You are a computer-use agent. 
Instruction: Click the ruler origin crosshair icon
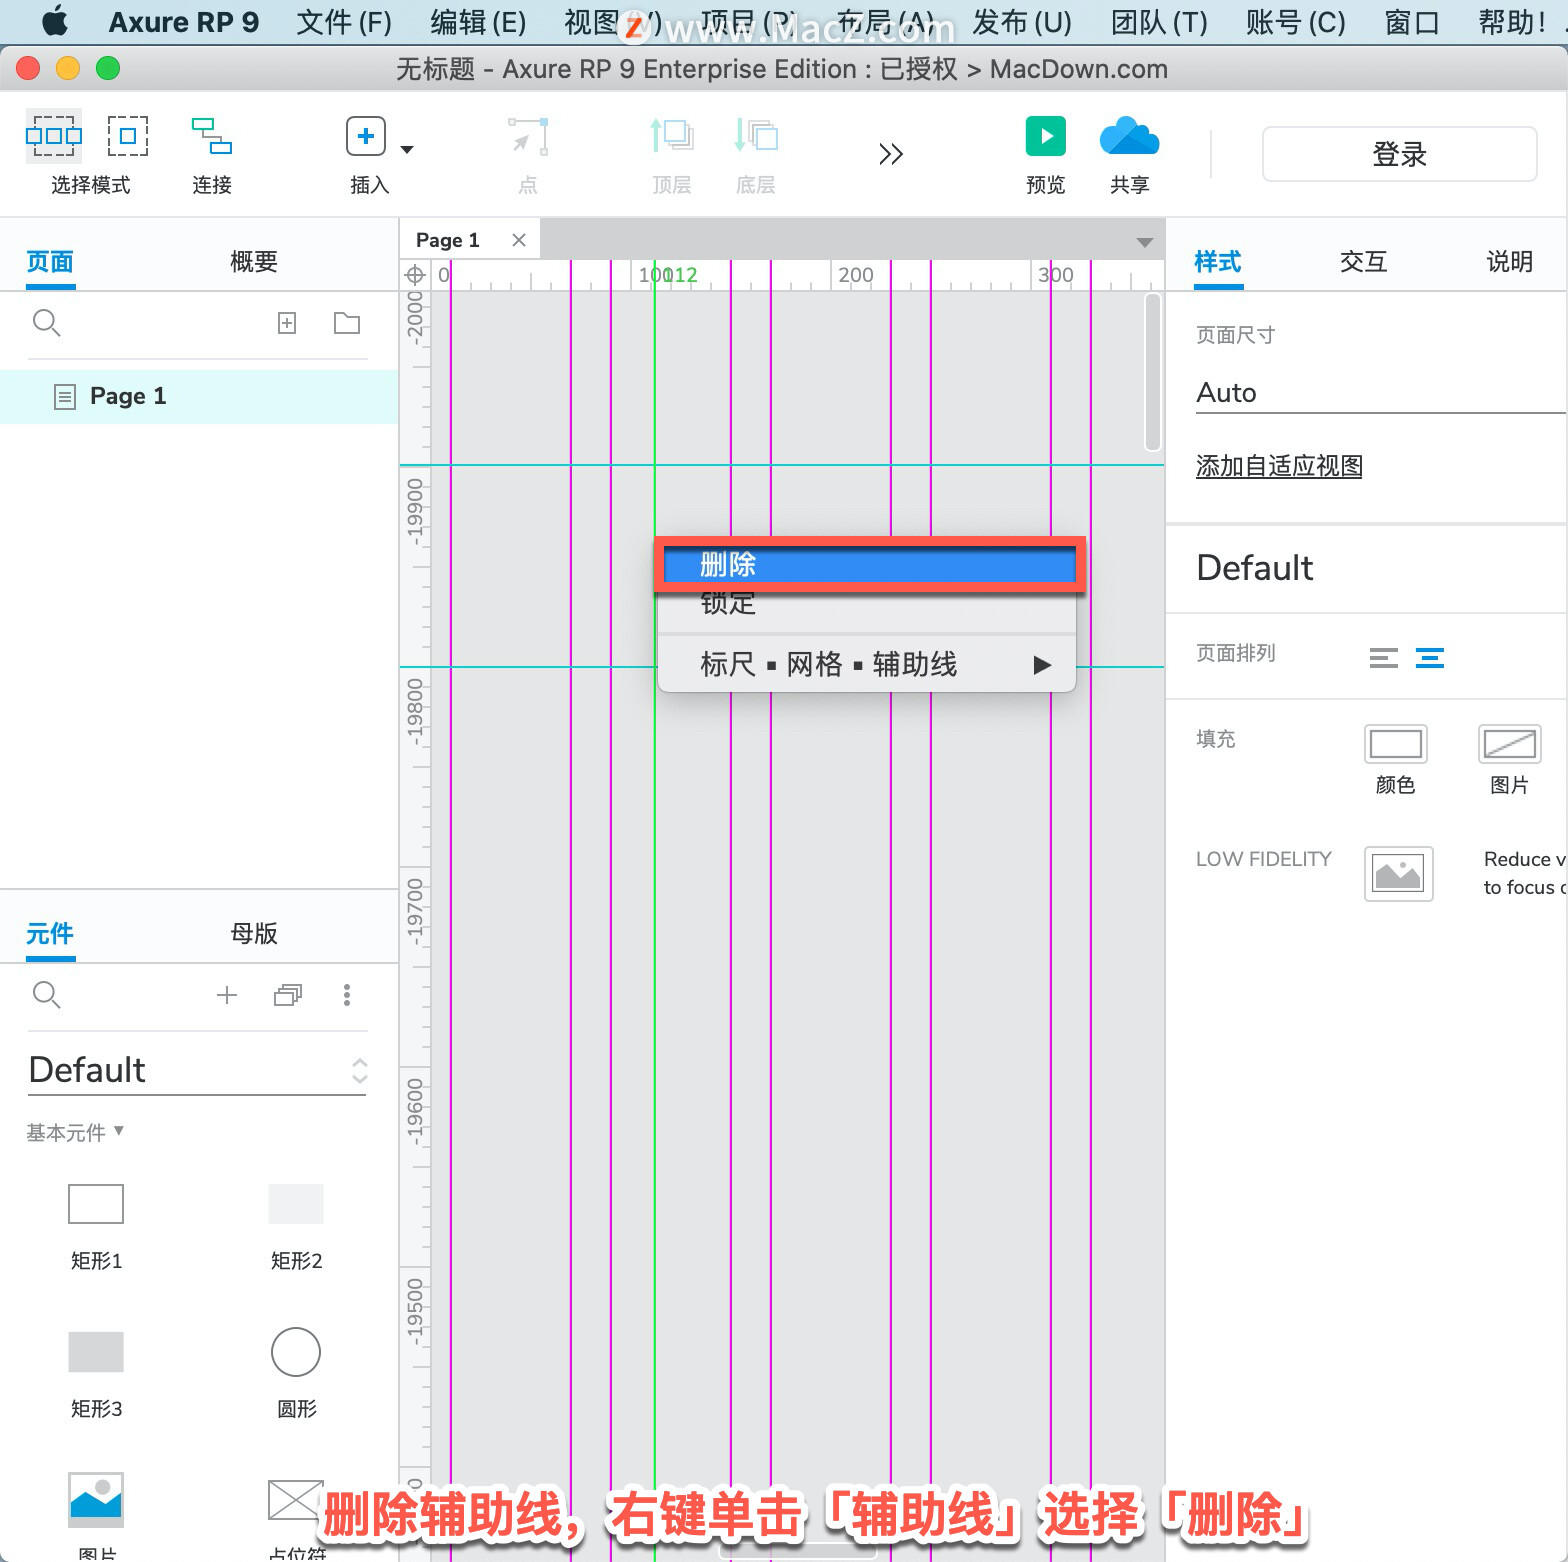pos(415,275)
